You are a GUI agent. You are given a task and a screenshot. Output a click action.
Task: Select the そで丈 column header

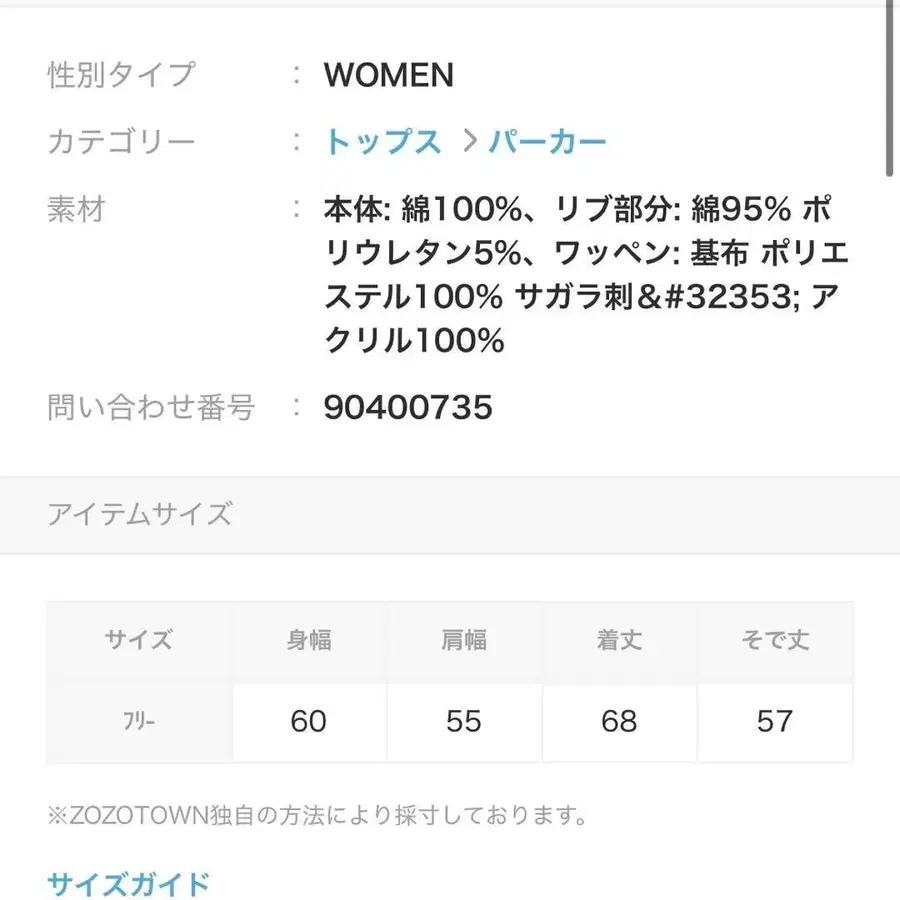pos(775,640)
